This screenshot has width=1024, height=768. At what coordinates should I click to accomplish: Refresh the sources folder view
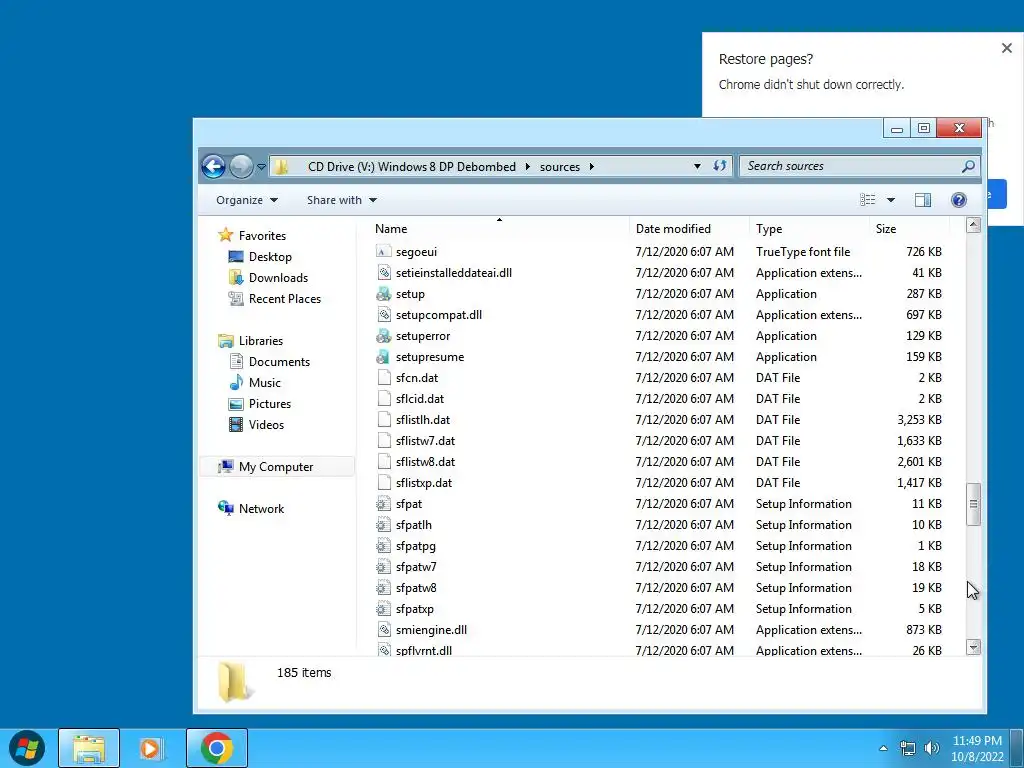point(720,166)
